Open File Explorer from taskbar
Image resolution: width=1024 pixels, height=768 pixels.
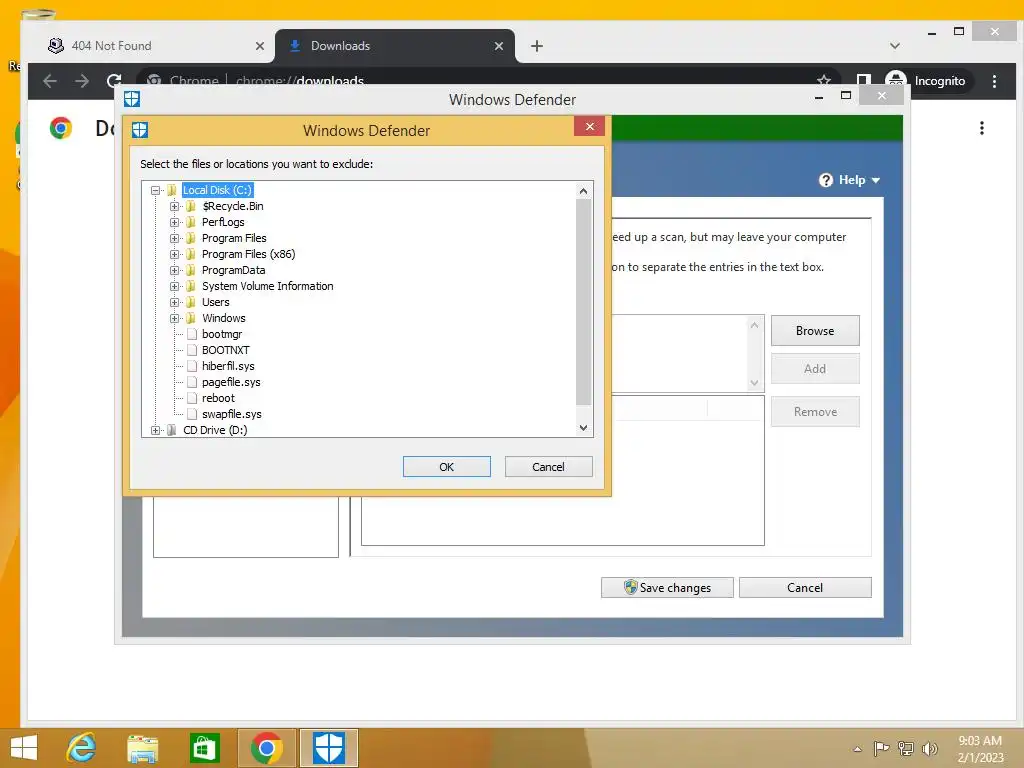tap(142, 748)
